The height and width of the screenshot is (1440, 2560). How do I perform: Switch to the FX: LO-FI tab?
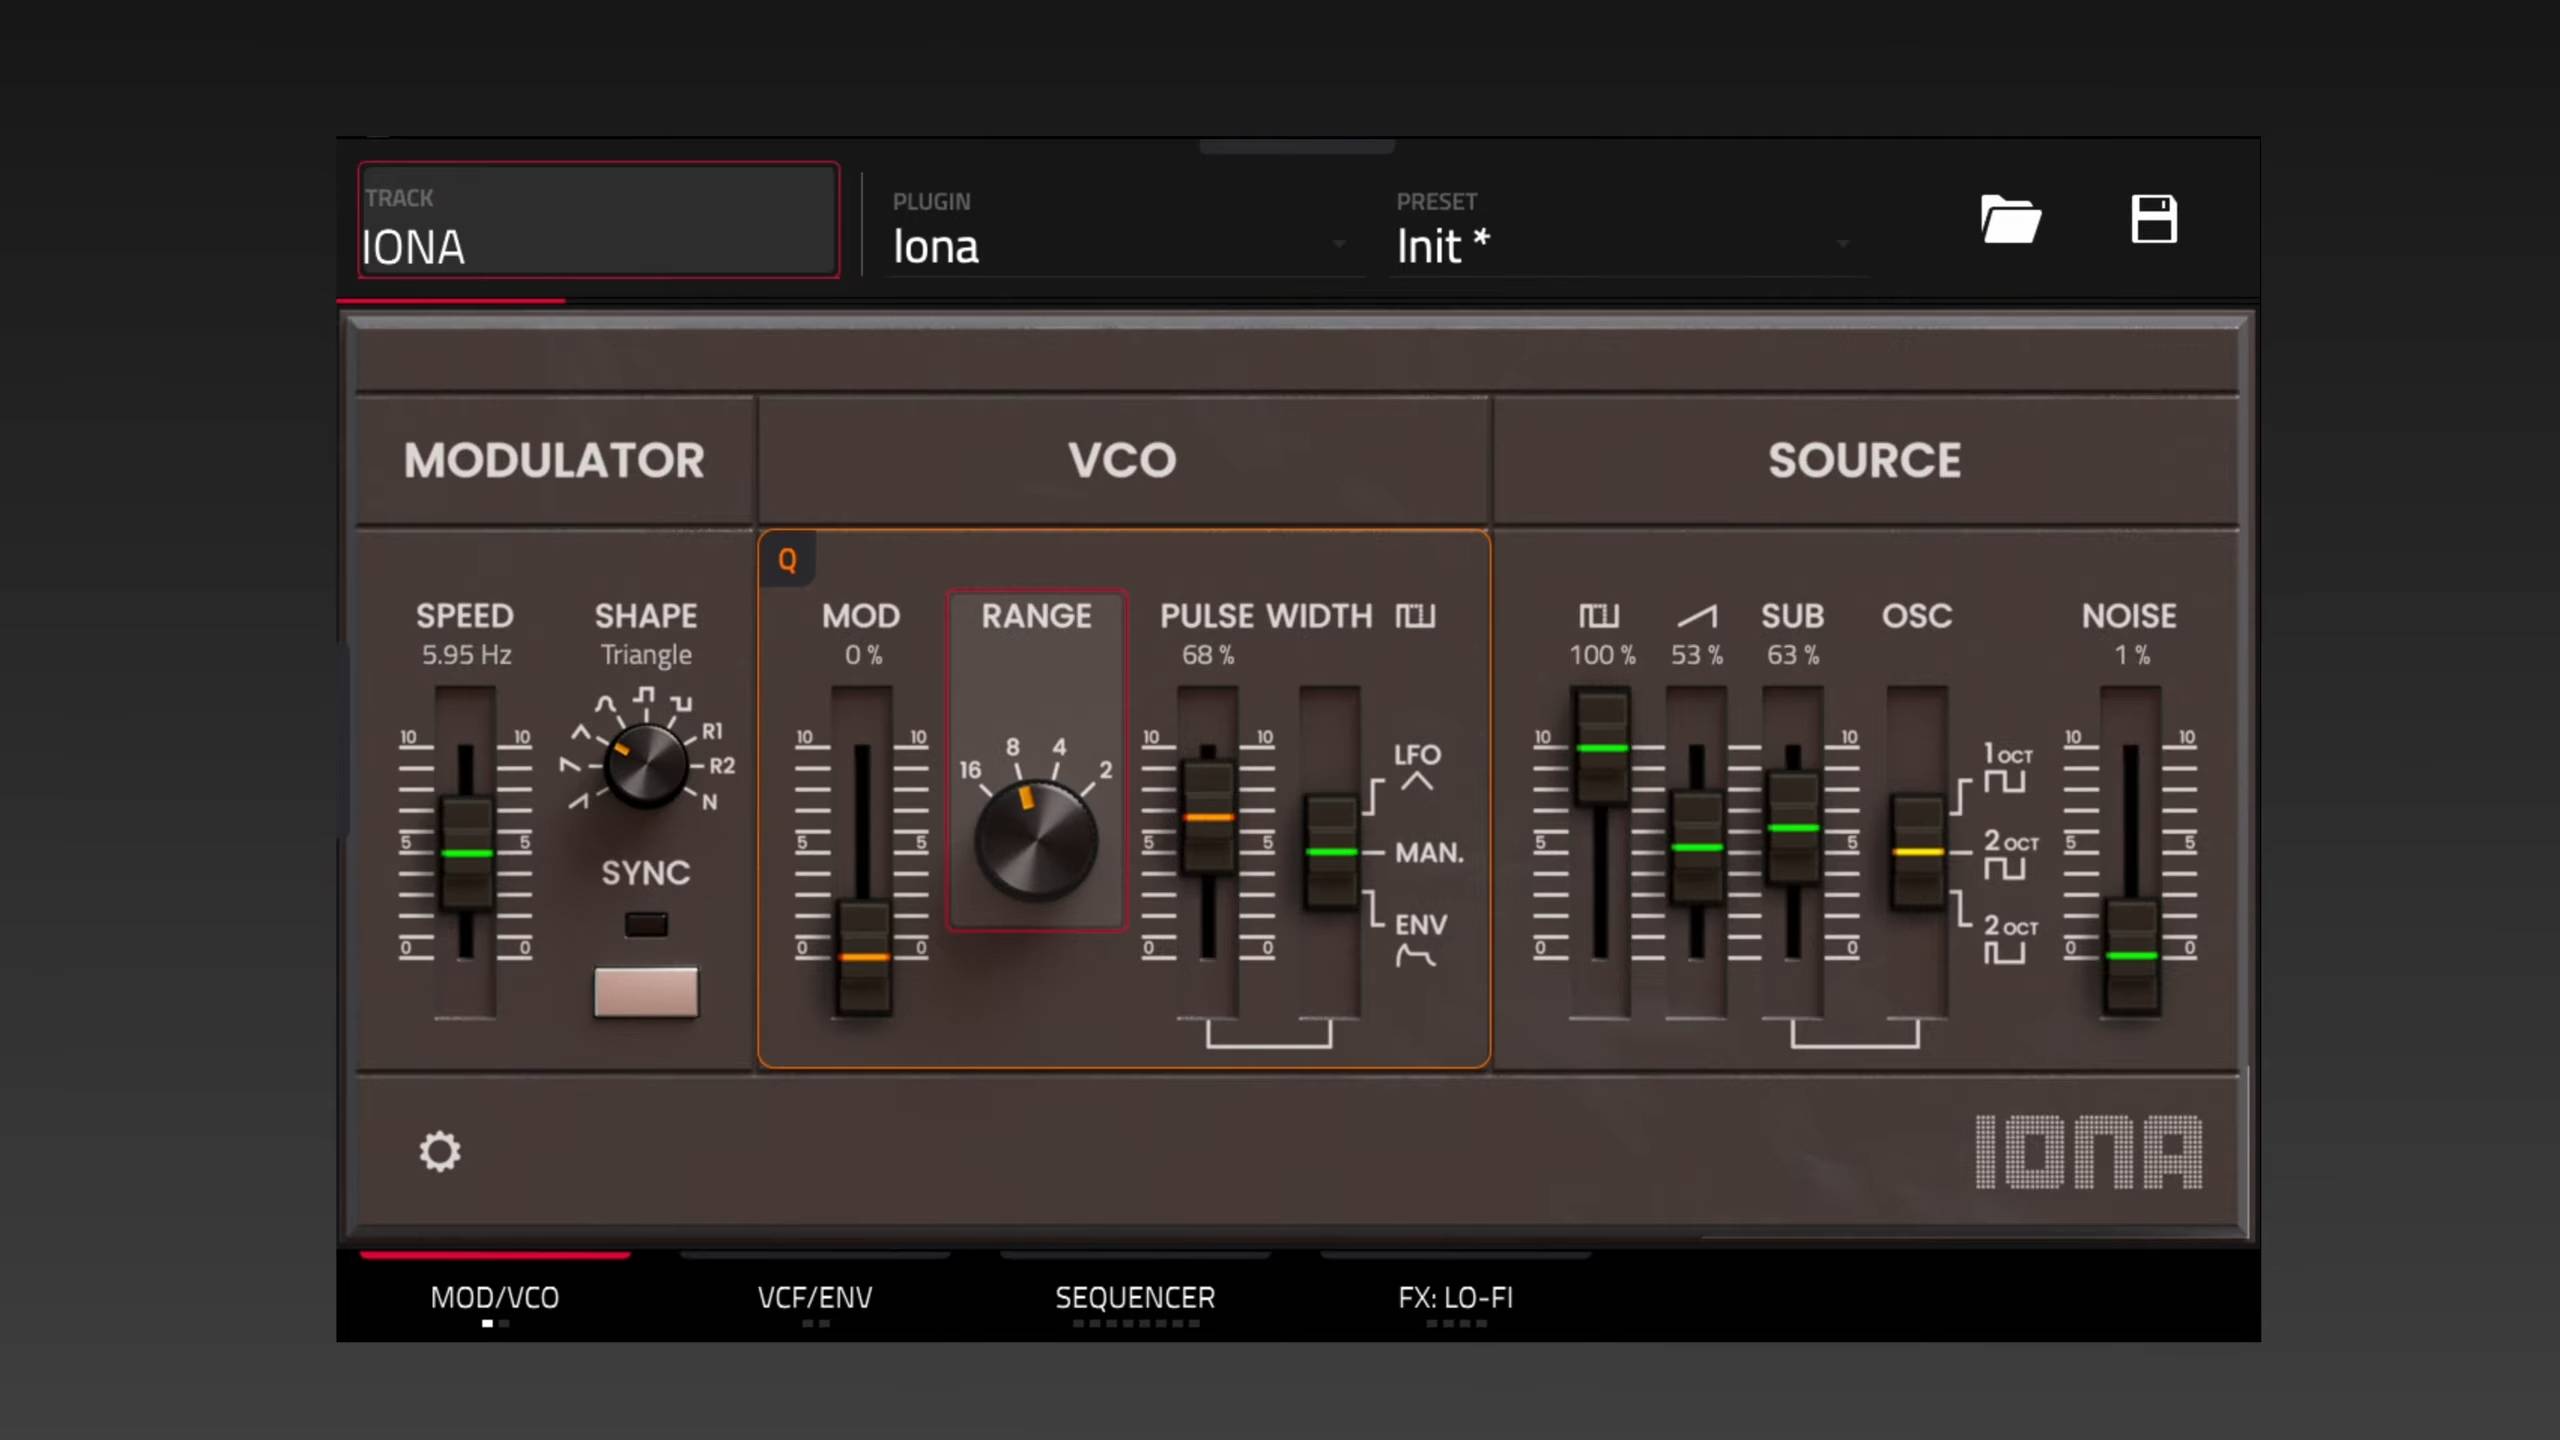coord(1455,1297)
